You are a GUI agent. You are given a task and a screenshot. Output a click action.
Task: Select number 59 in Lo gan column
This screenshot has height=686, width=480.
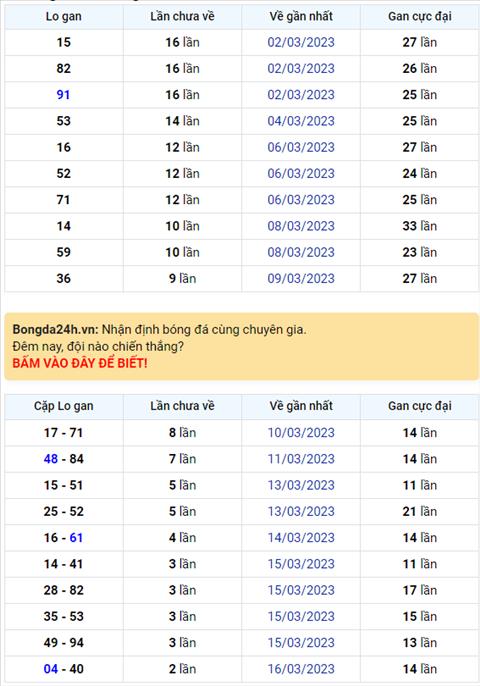[x=63, y=252]
